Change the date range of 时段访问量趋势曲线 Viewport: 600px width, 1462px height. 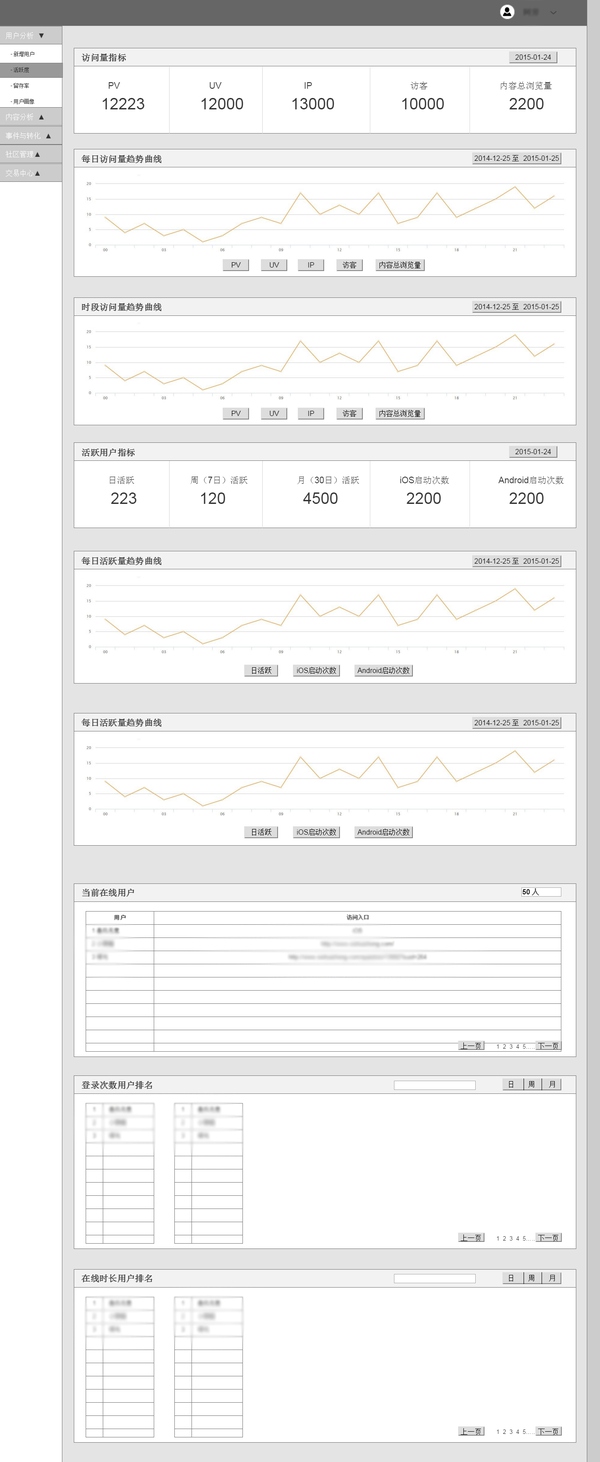(x=517, y=306)
